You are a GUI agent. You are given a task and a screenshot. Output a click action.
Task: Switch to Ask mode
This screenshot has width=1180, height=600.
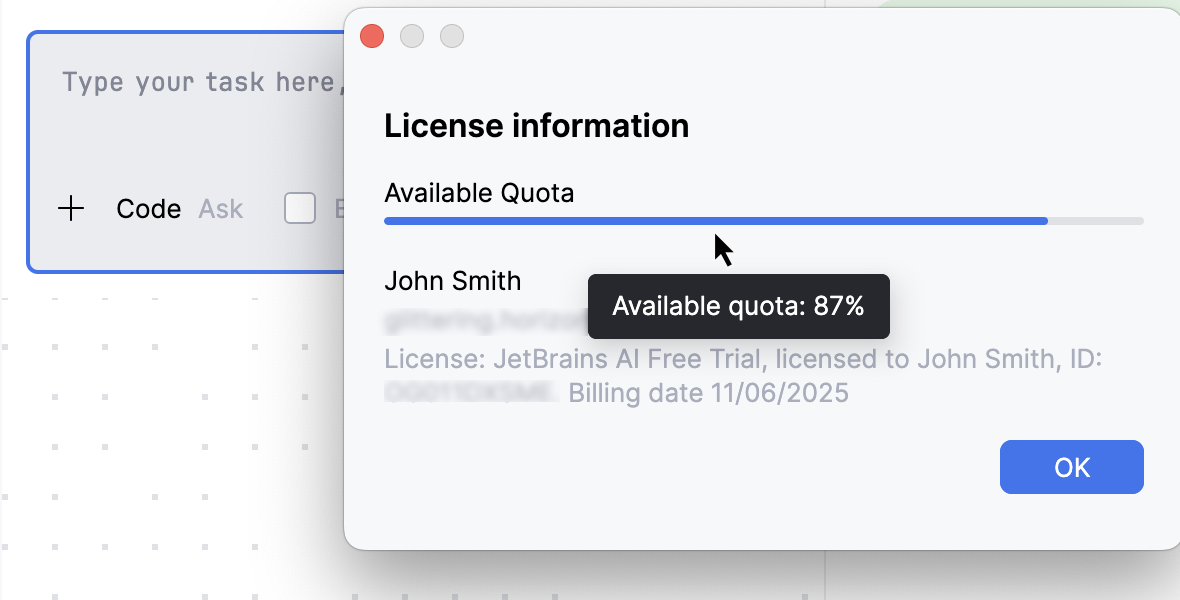221,209
